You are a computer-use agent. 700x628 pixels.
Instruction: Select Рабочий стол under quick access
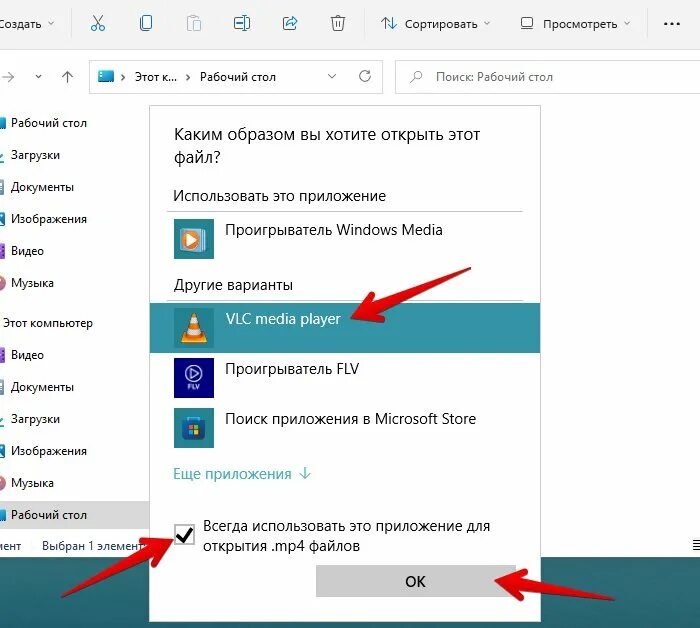tap(48, 123)
